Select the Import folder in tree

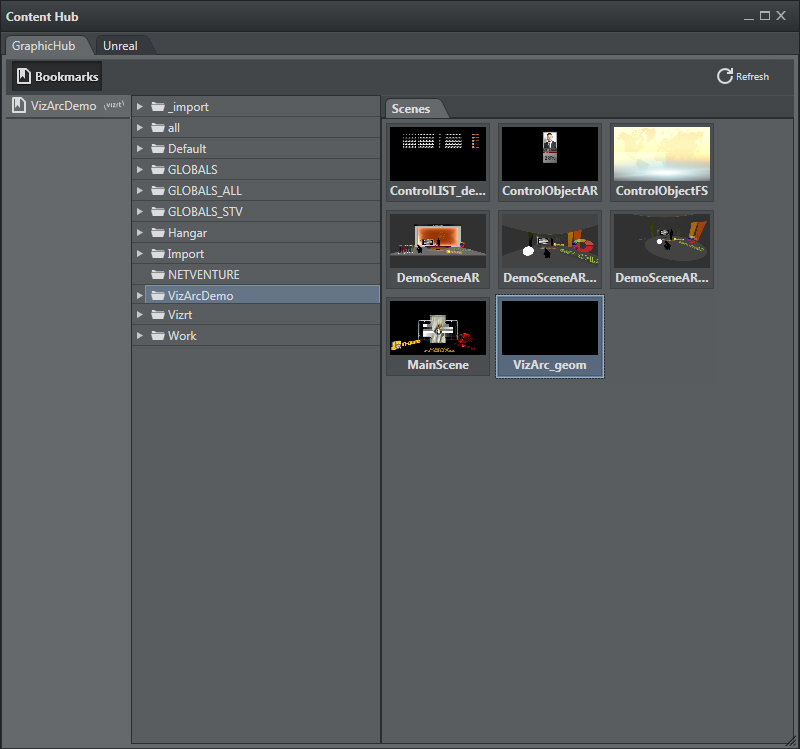point(185,254)
